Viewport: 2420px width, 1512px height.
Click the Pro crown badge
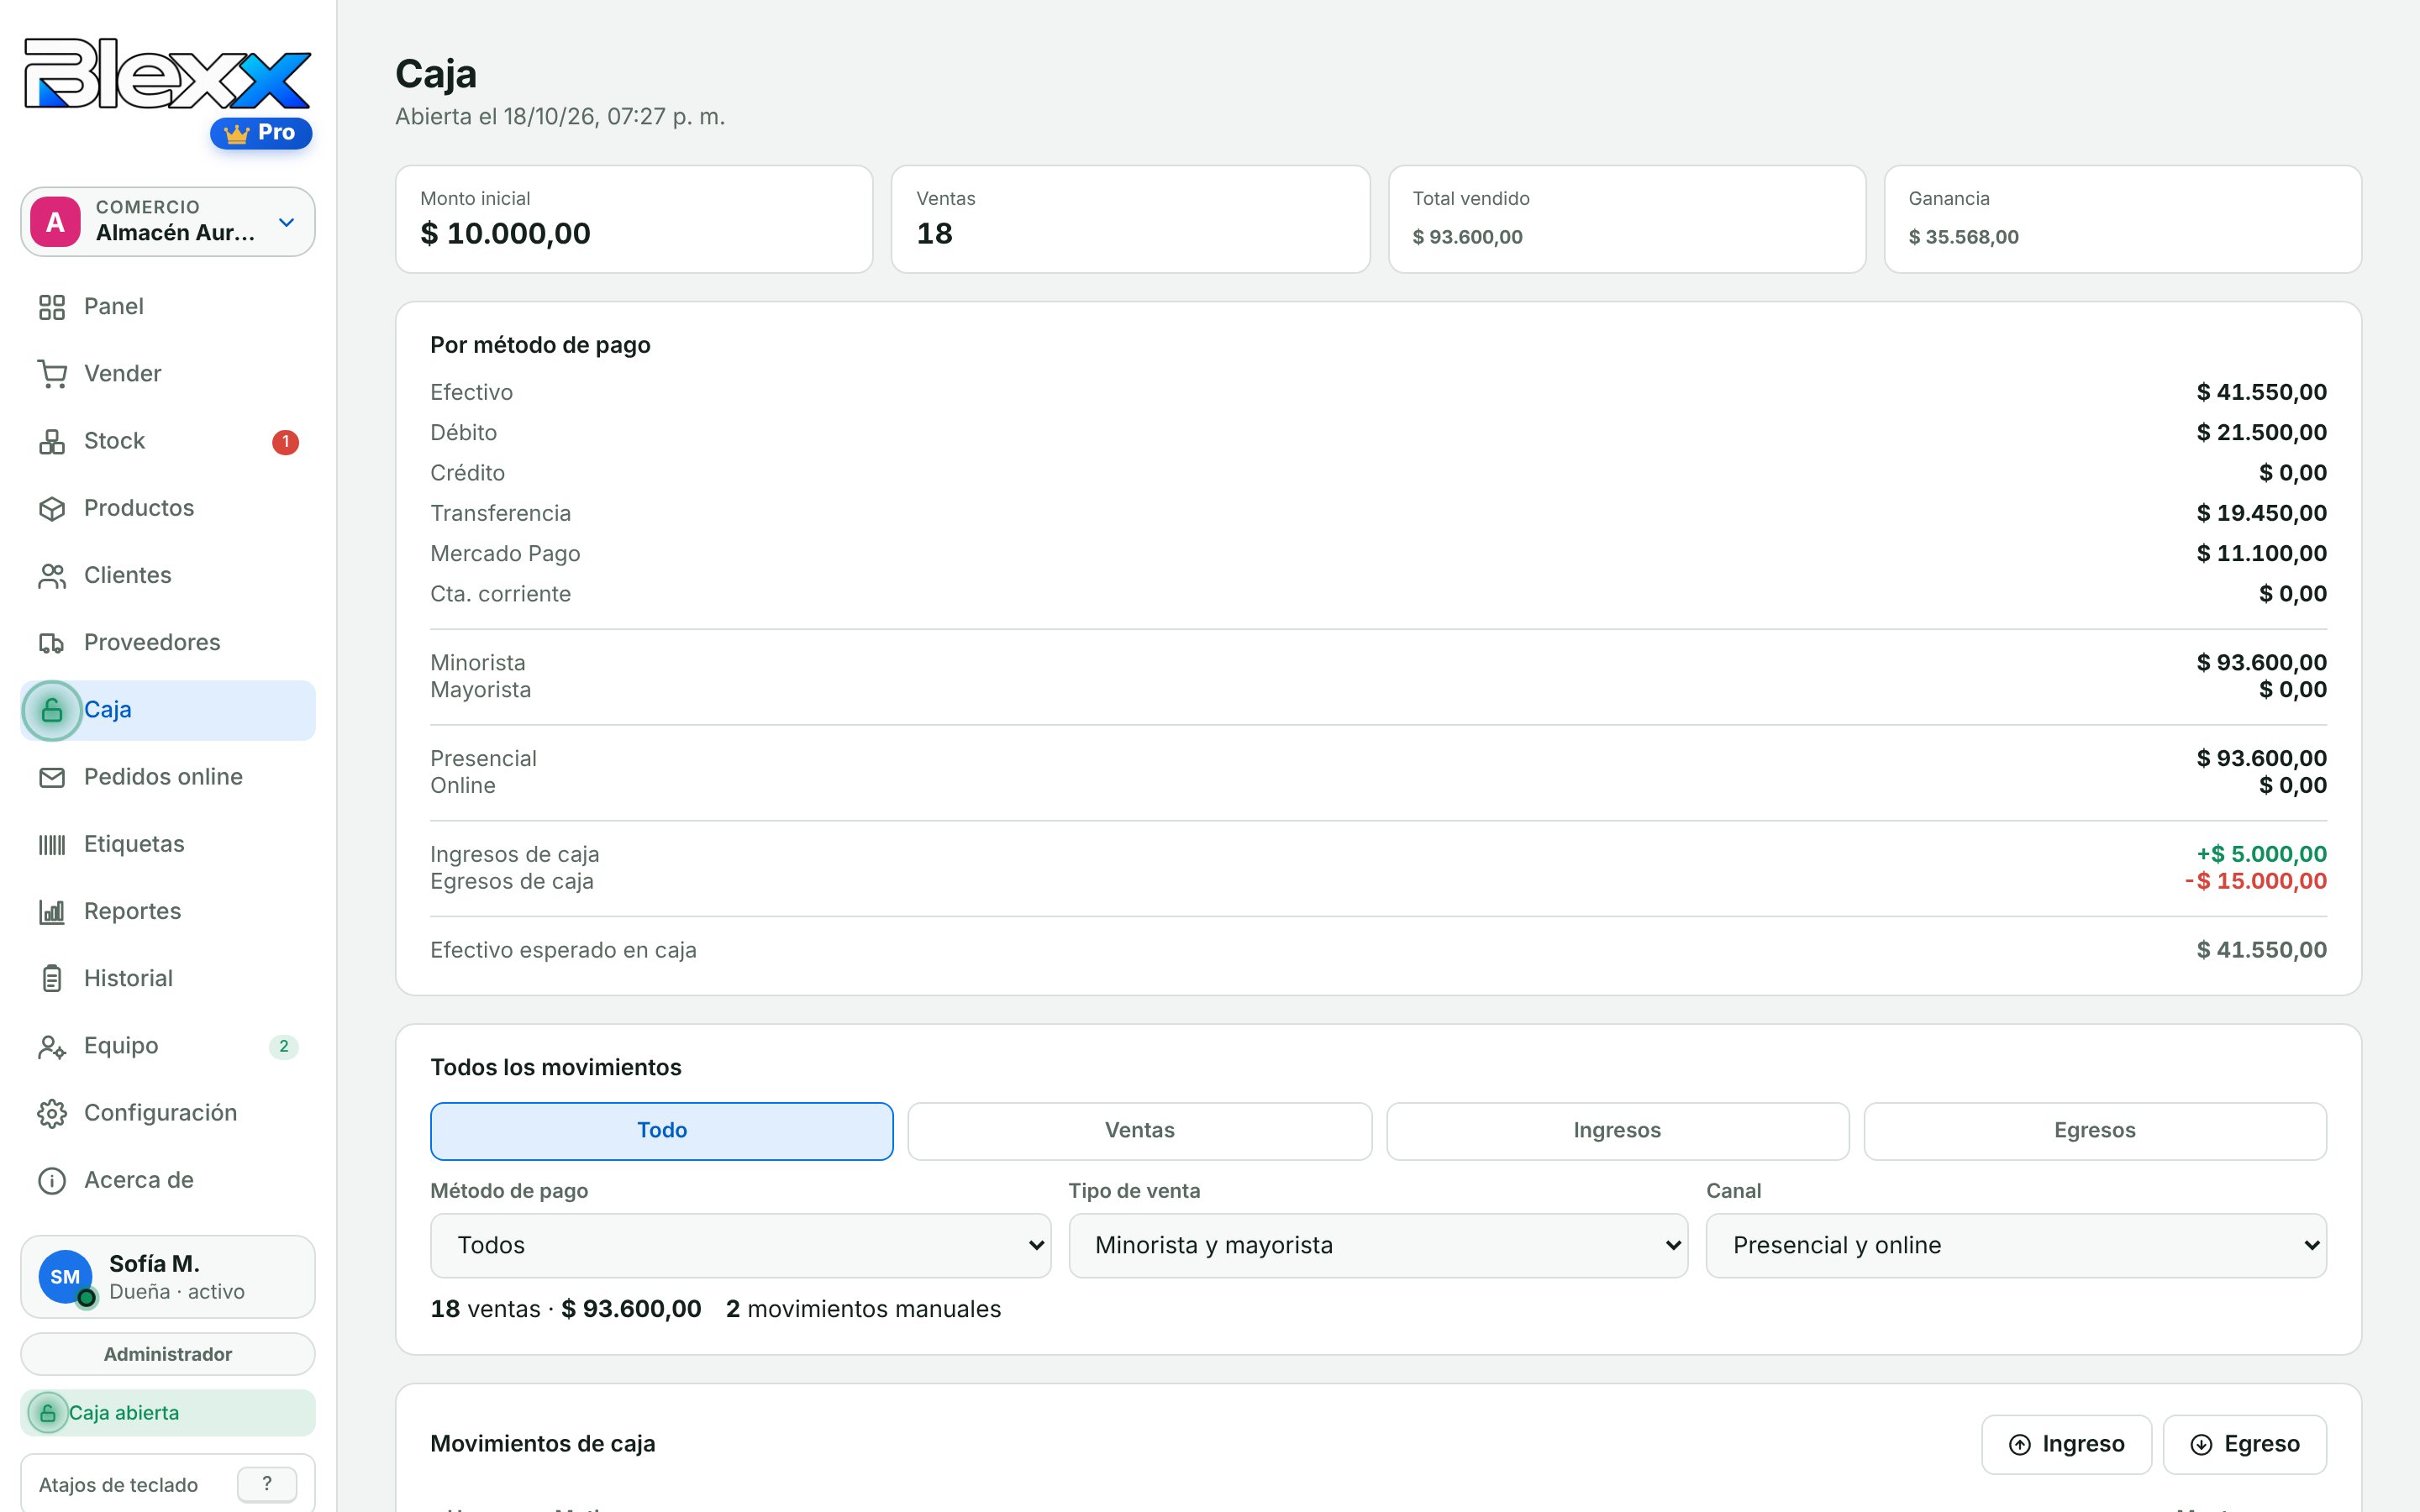(261, 133)
